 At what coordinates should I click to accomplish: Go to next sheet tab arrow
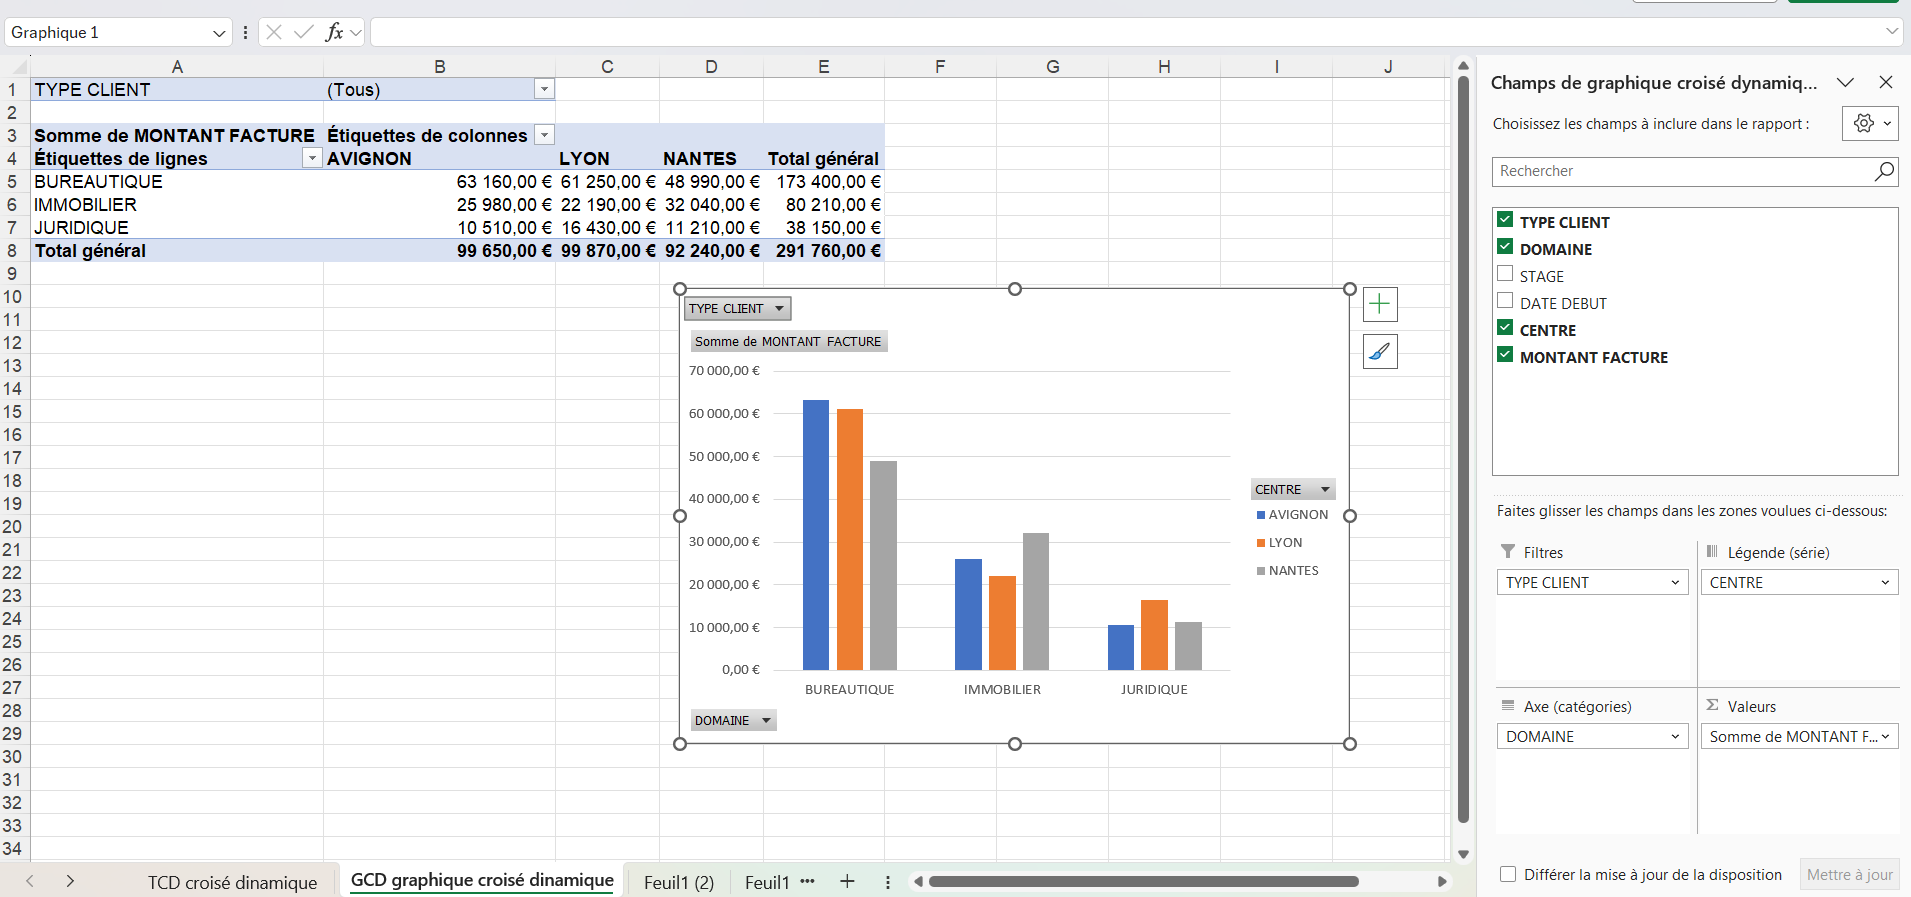pyautogui.click(x=70, y=881)
